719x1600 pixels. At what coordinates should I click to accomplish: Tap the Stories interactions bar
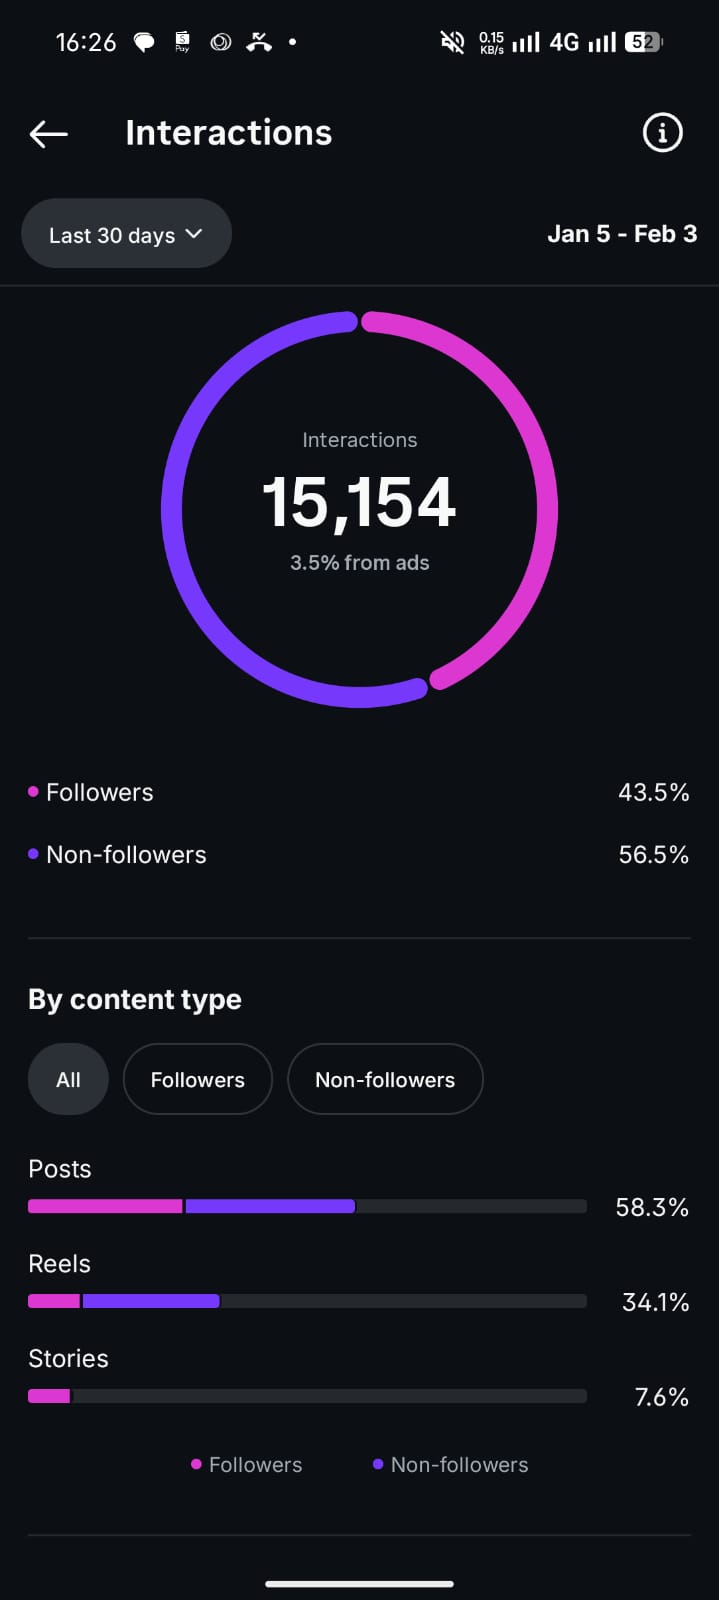307,1396
